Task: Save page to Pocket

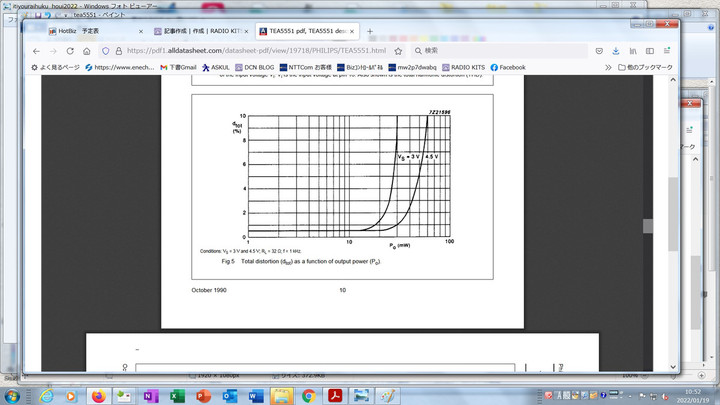Action: point(599,50)
